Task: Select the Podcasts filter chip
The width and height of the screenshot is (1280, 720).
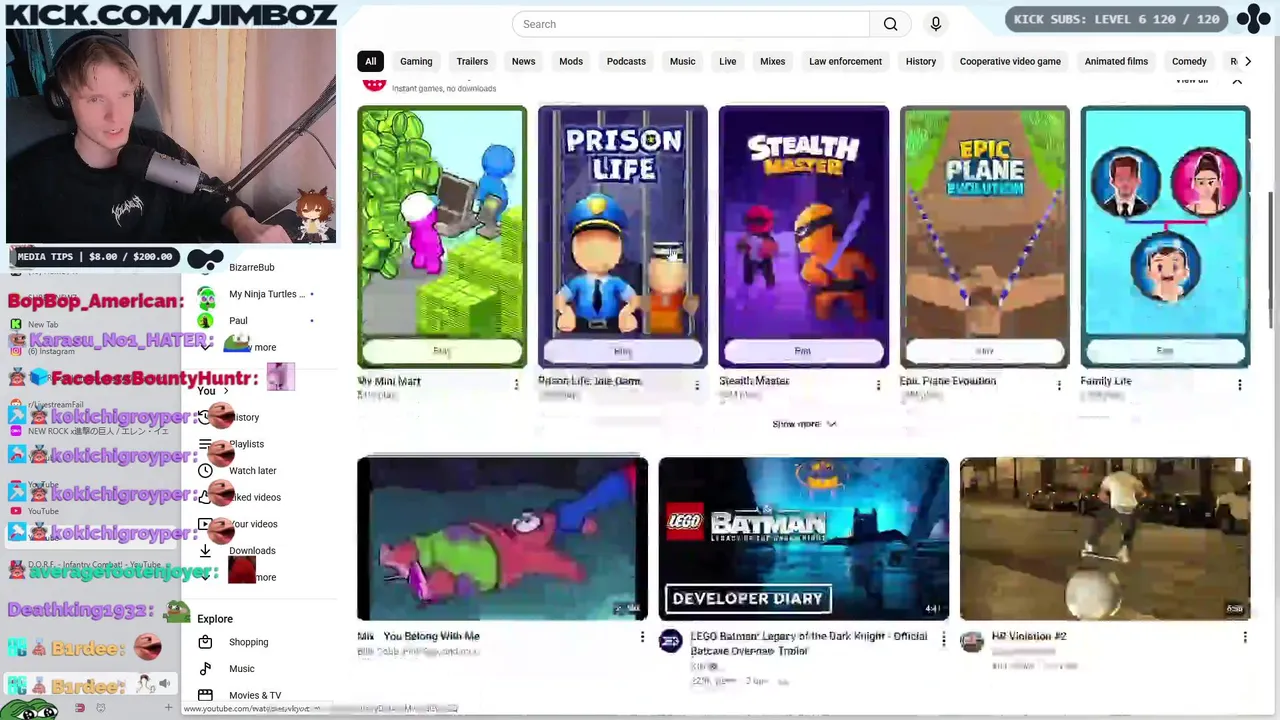Action: [x=626, y=61]
